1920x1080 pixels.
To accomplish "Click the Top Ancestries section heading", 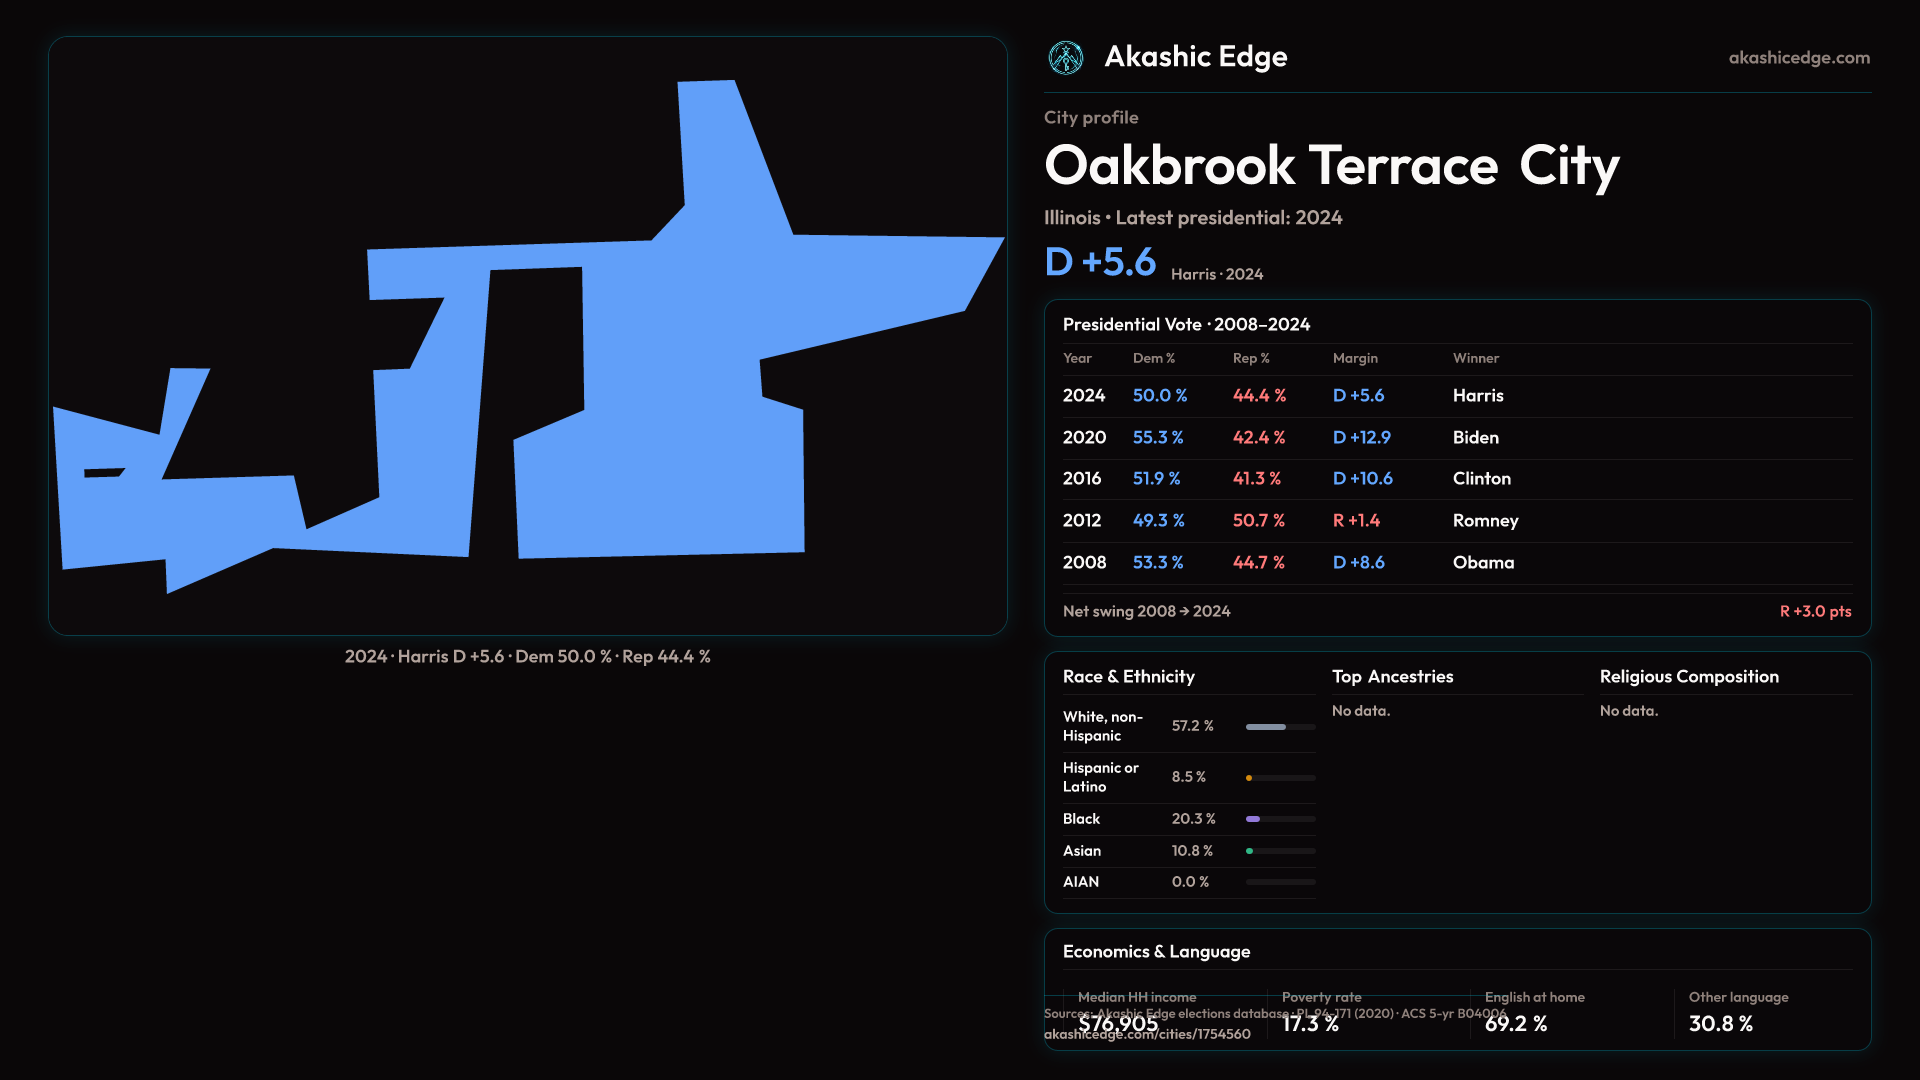I will click(x=1392, y=677).
